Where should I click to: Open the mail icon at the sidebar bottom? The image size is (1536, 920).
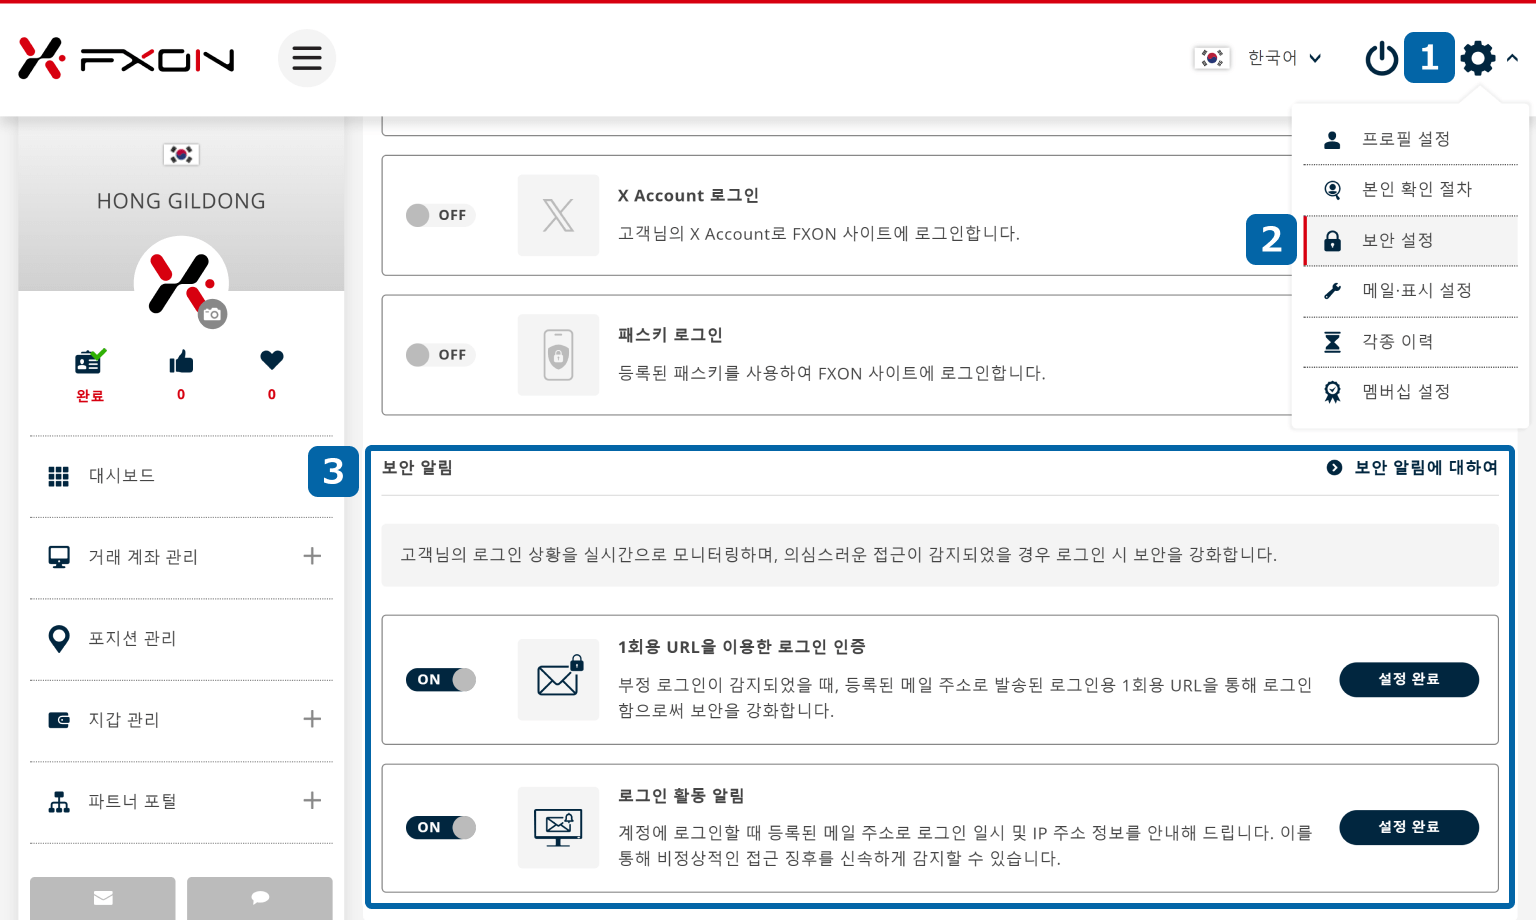[102, 898]
